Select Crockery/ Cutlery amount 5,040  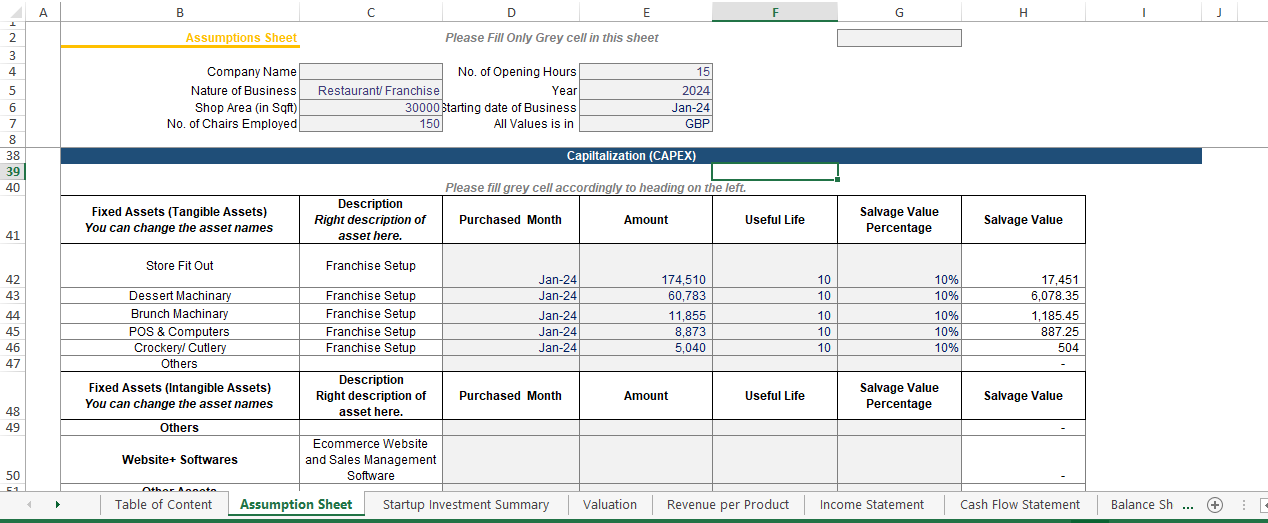coord(646,348)
